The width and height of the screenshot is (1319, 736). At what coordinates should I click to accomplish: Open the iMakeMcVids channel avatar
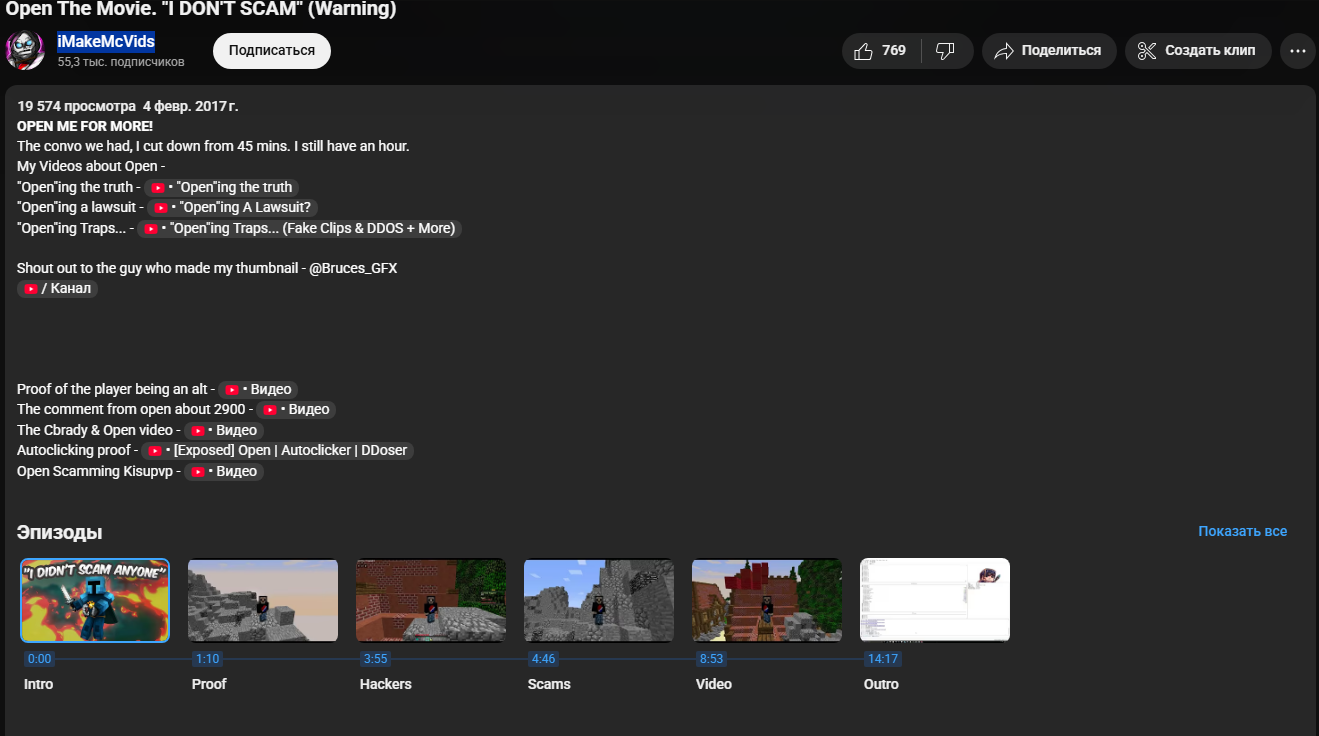click(x=25, y=50)
